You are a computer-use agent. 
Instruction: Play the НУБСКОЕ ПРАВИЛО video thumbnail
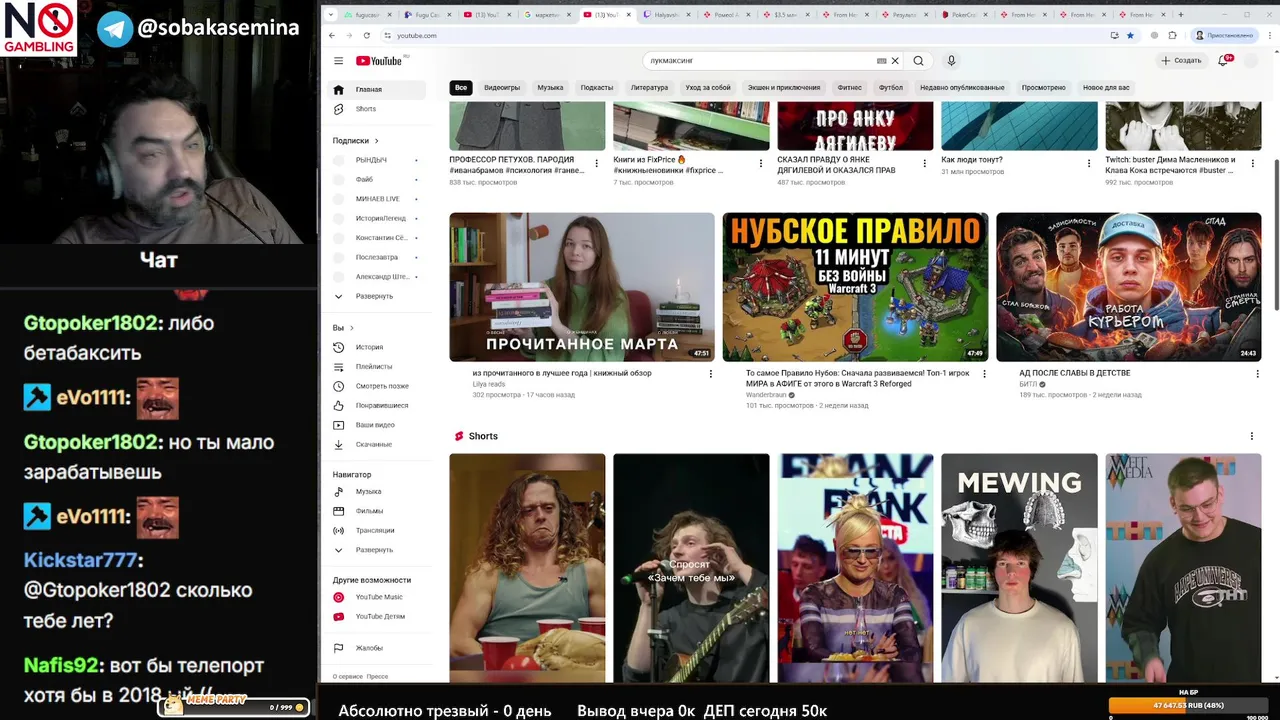[855, 287]
